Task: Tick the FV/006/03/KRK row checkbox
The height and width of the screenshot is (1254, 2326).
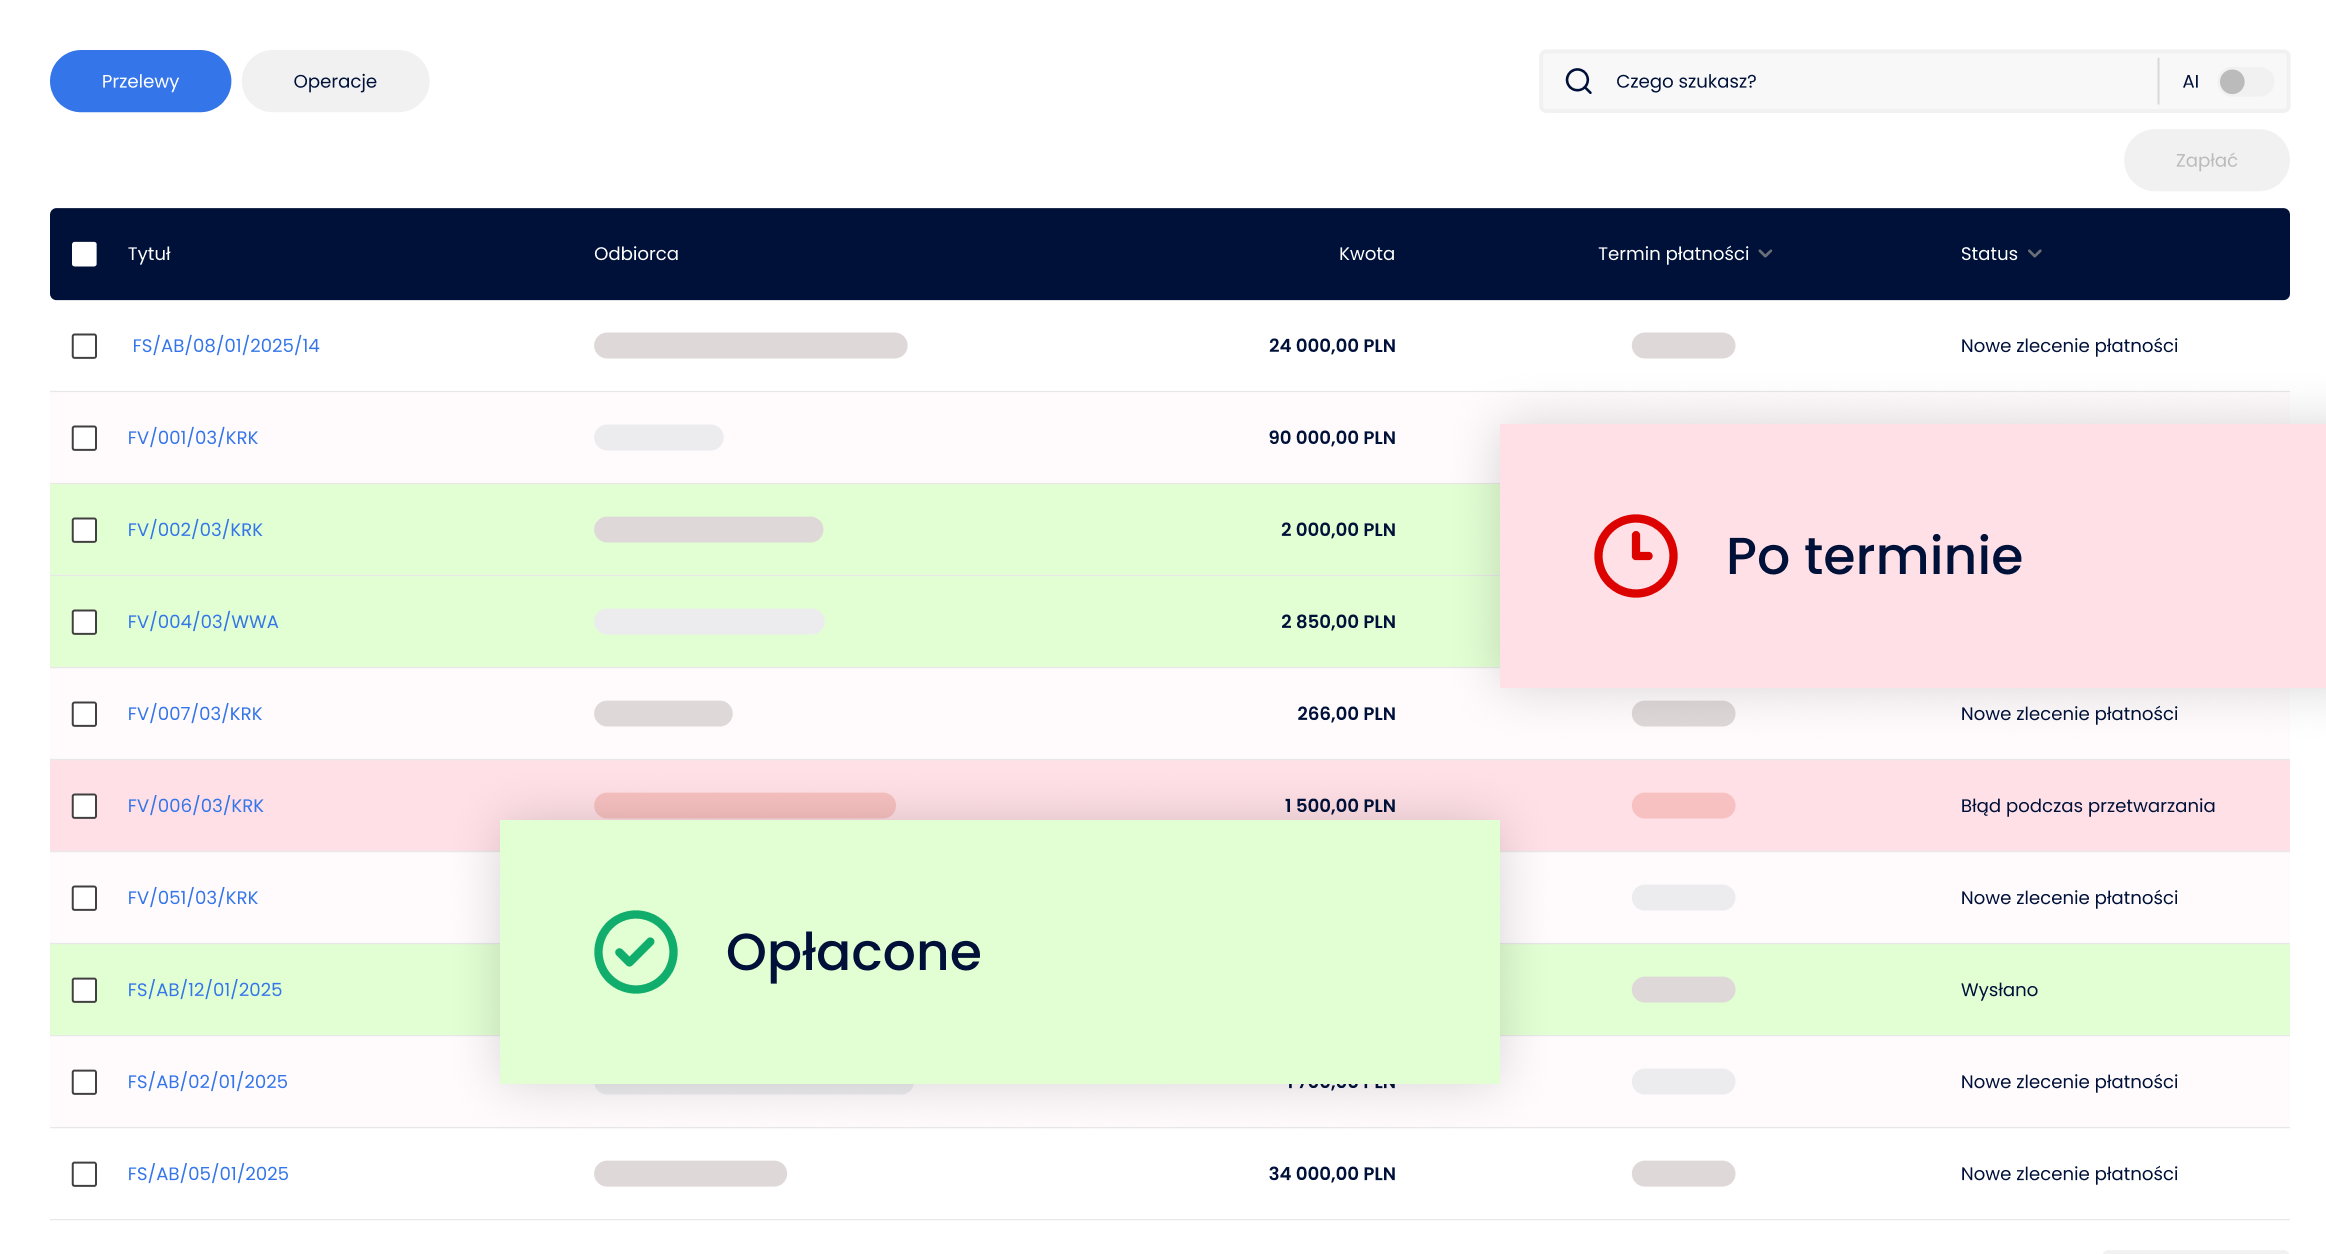Action: (85, 806)
